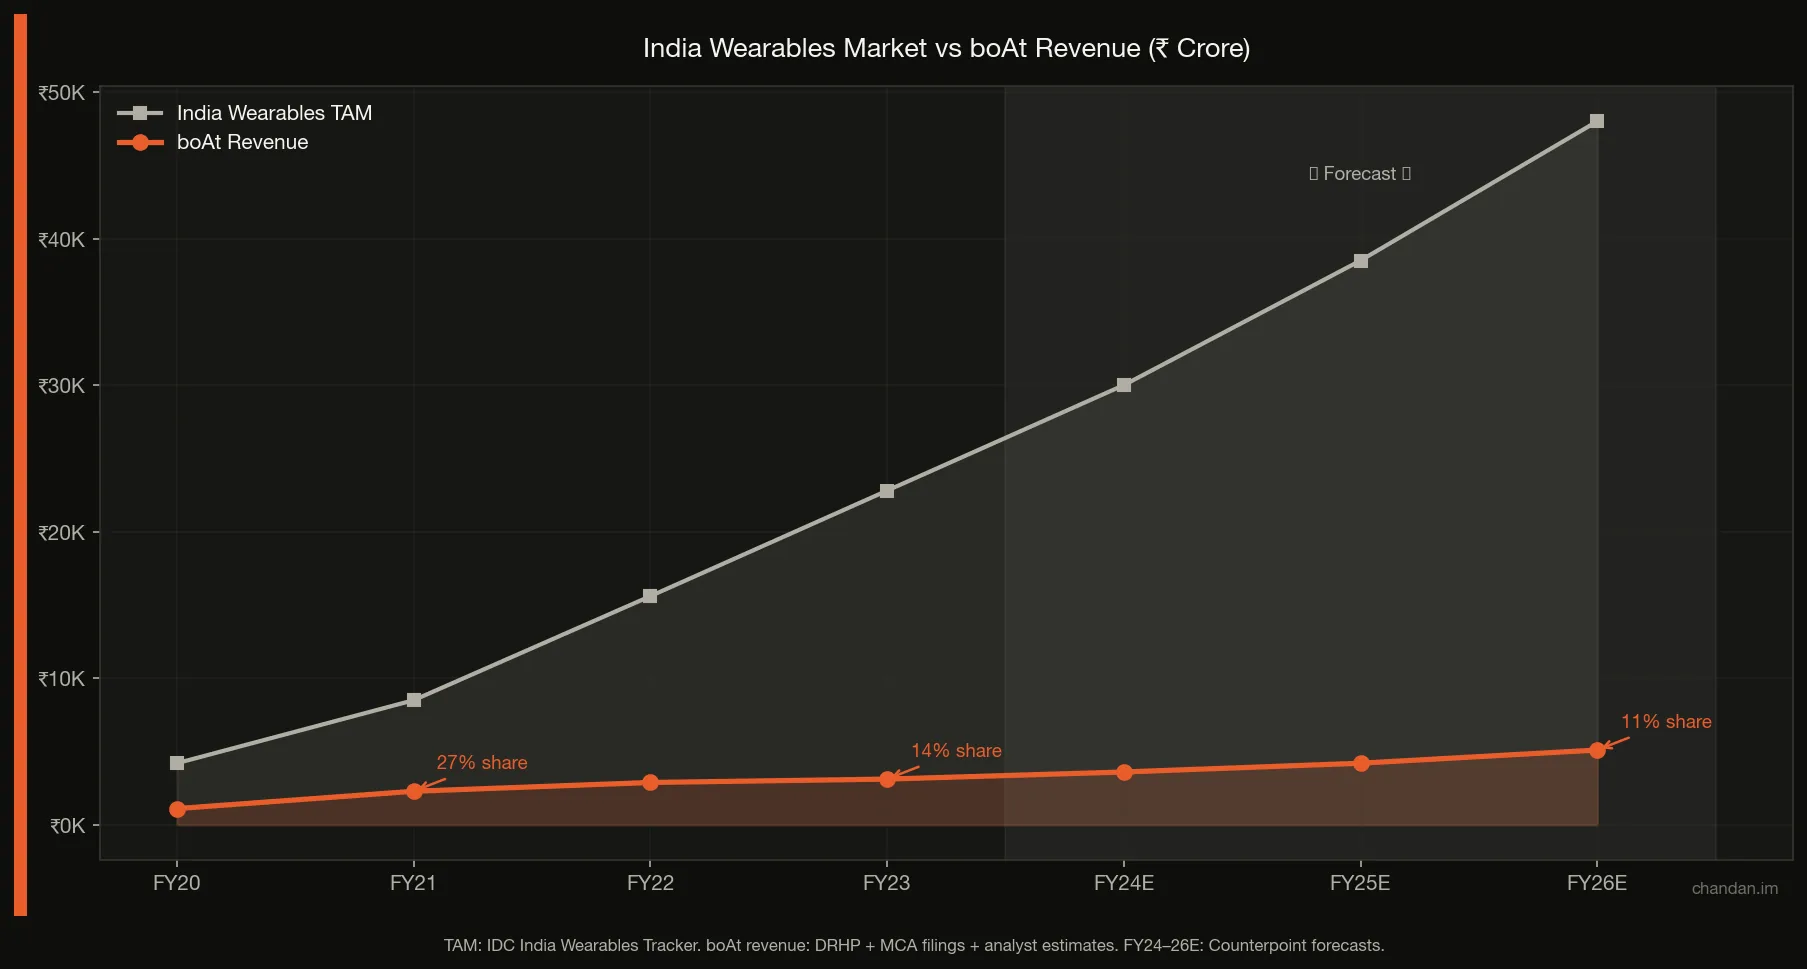
Task: Select the boAt revenue point for FY24E
Action: coord(1124,772)
